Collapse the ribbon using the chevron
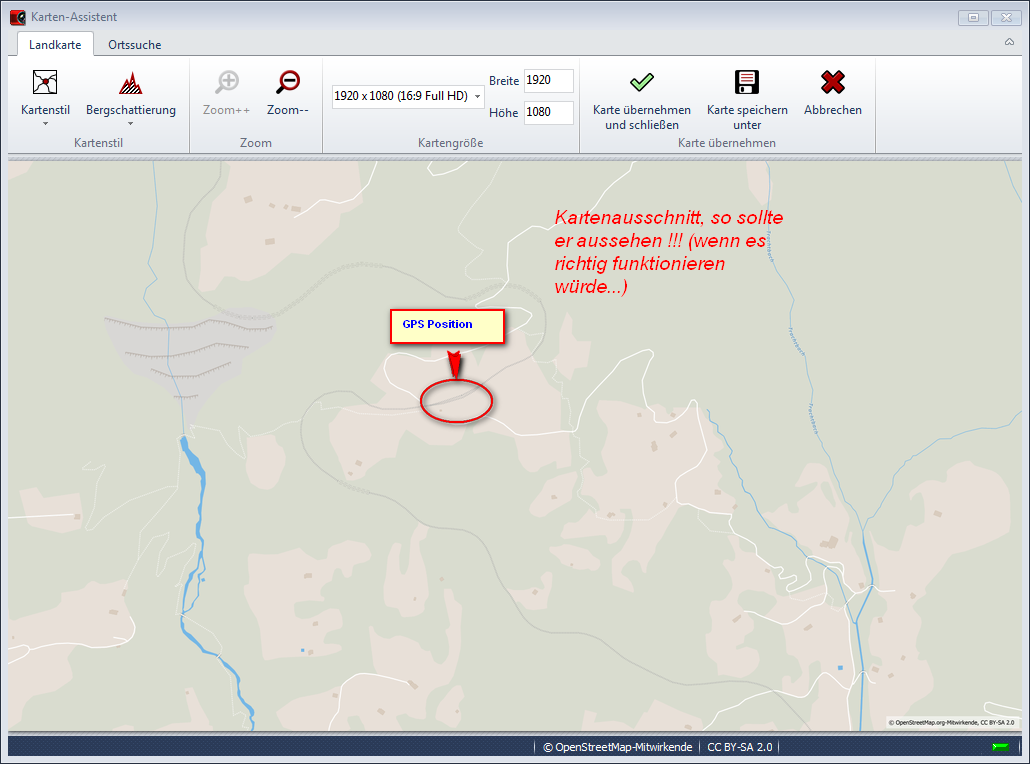Viewport: 1030px width, 764px height. coord(1009,43)
